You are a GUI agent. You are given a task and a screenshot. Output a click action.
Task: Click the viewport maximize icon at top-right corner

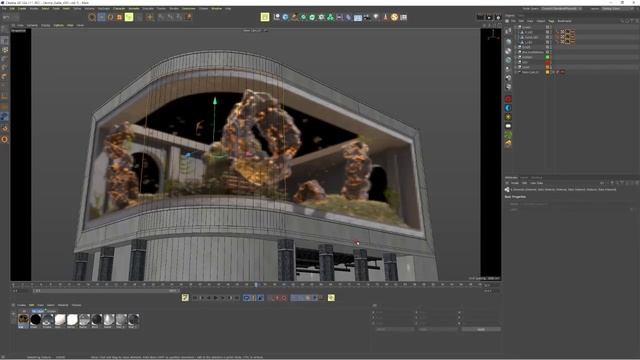pos(499,25)
